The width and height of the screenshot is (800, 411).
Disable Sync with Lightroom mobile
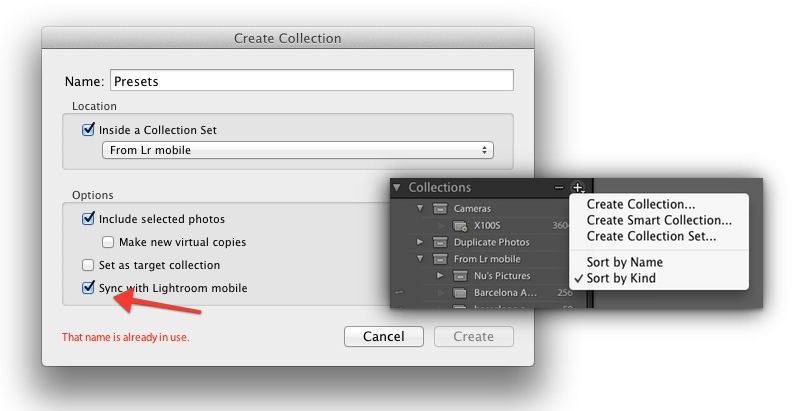click(x=89, y=288)
